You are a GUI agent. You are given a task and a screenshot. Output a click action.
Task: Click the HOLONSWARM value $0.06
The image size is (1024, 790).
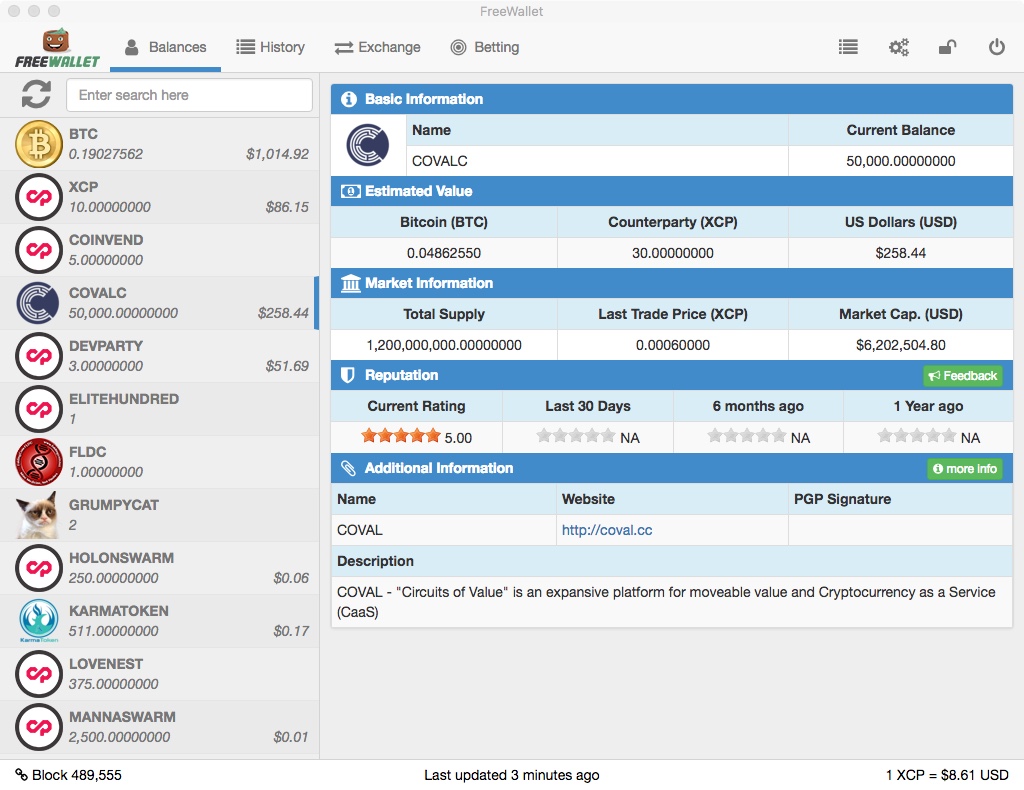point(291,578)
